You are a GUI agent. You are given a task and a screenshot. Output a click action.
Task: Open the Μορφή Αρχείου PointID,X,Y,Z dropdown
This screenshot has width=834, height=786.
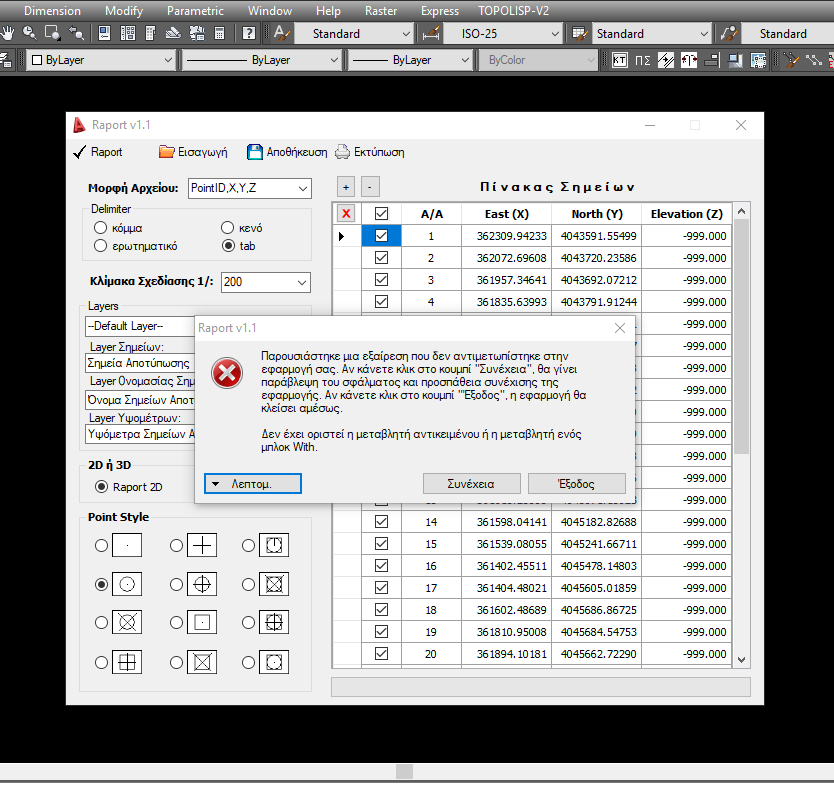click(249, 188)
